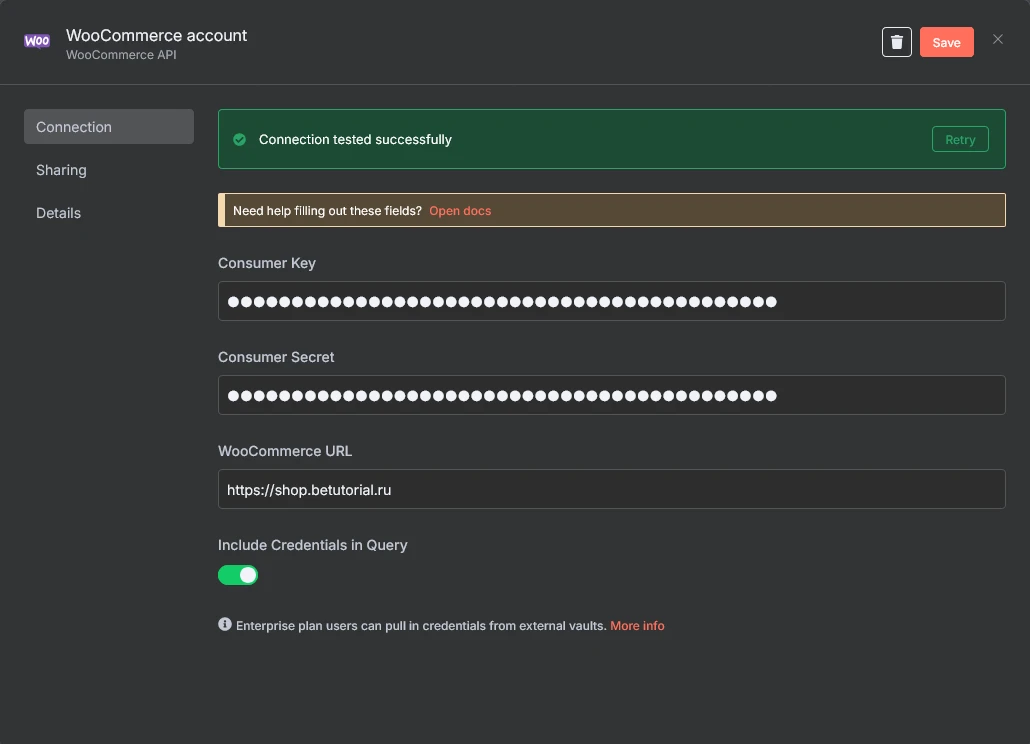Screen dimensions: 1030x744
Task: Open the Connection tab
Action: 108,127
